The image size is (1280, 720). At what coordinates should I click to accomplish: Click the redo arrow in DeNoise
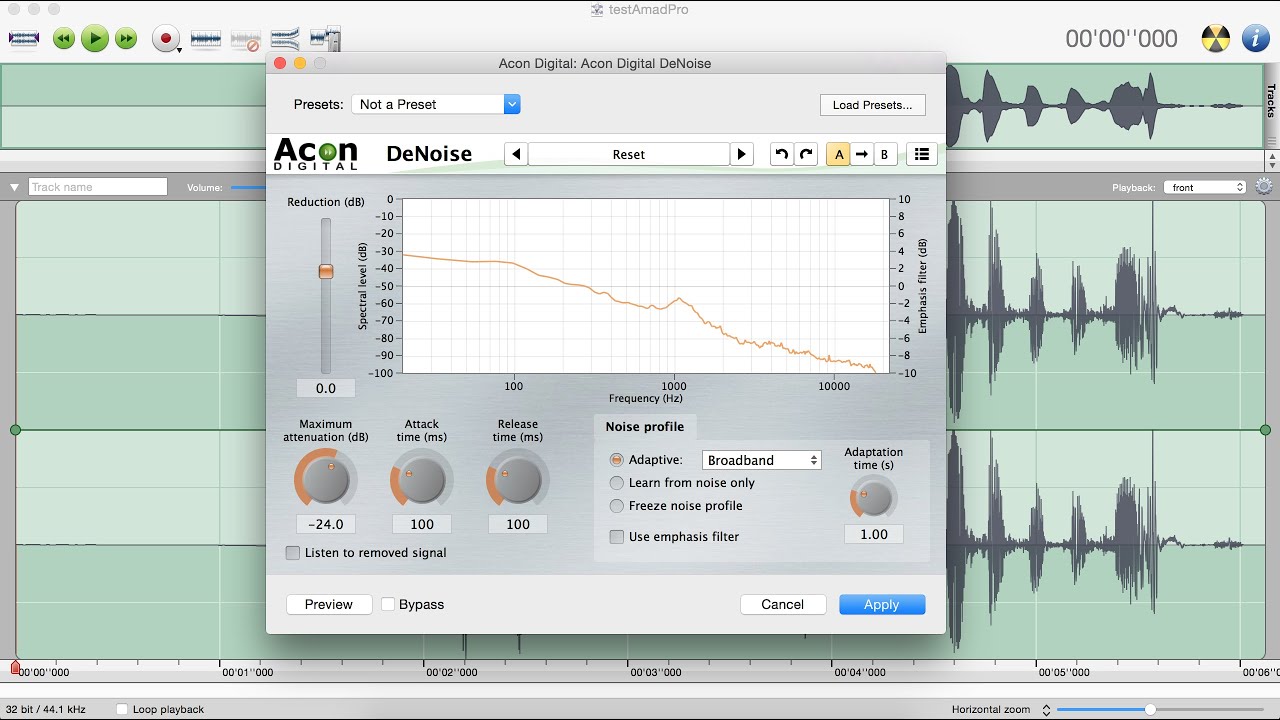(x=806, y=154)
